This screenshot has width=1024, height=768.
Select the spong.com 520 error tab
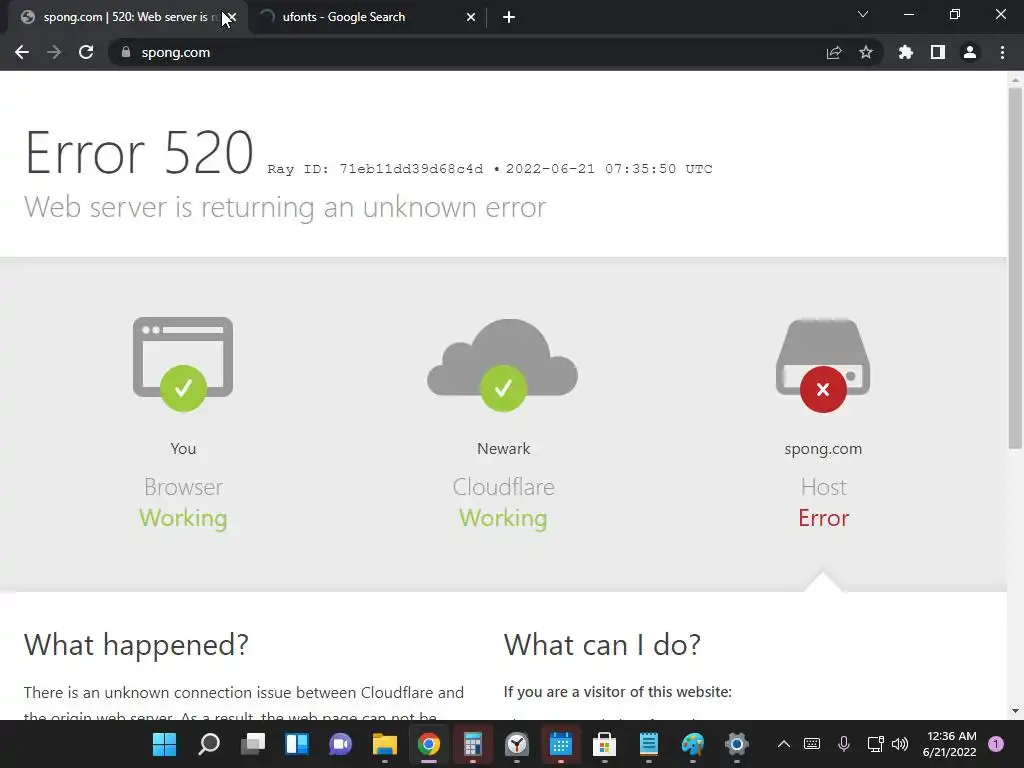pyautogui.click(x=124, y=17)
